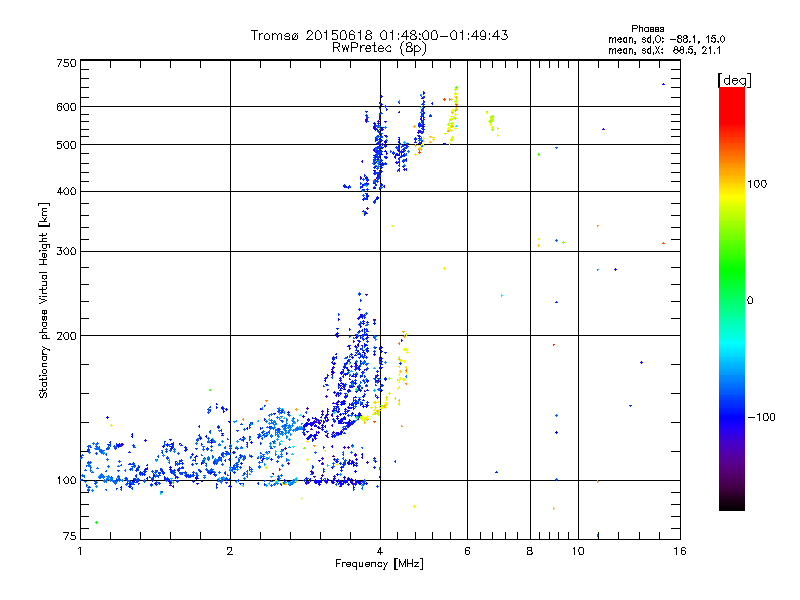Click the "500" height axis tick label

click(66, 145)
